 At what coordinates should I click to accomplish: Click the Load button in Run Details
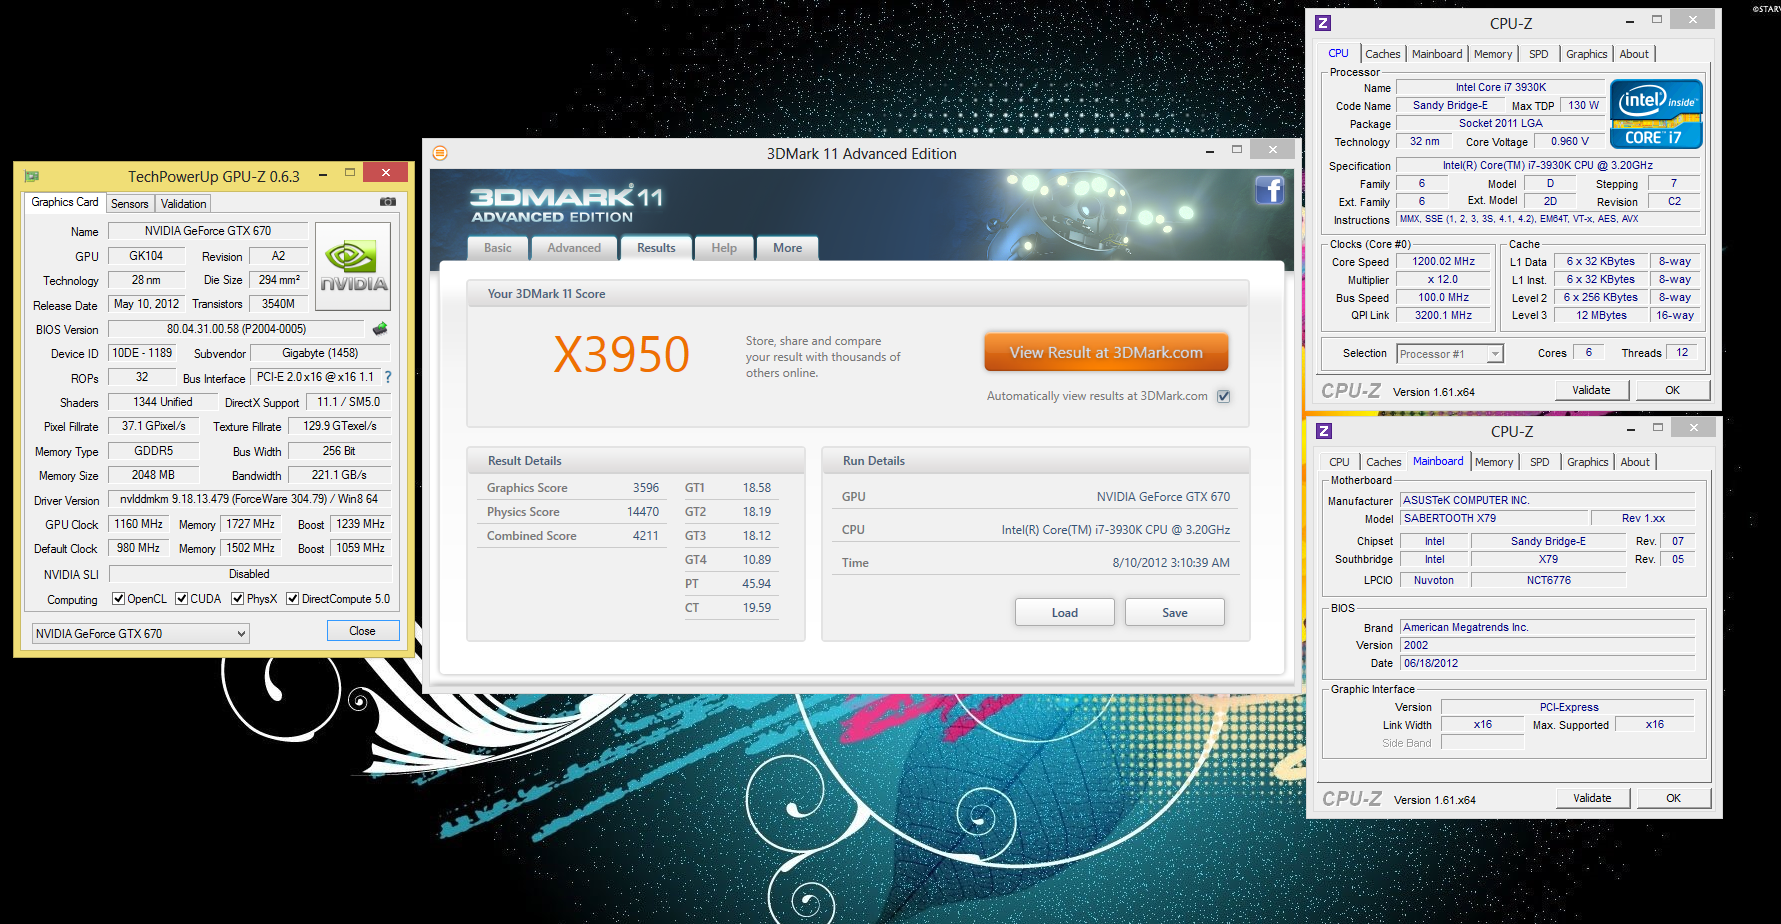[x=1065, y=612]
